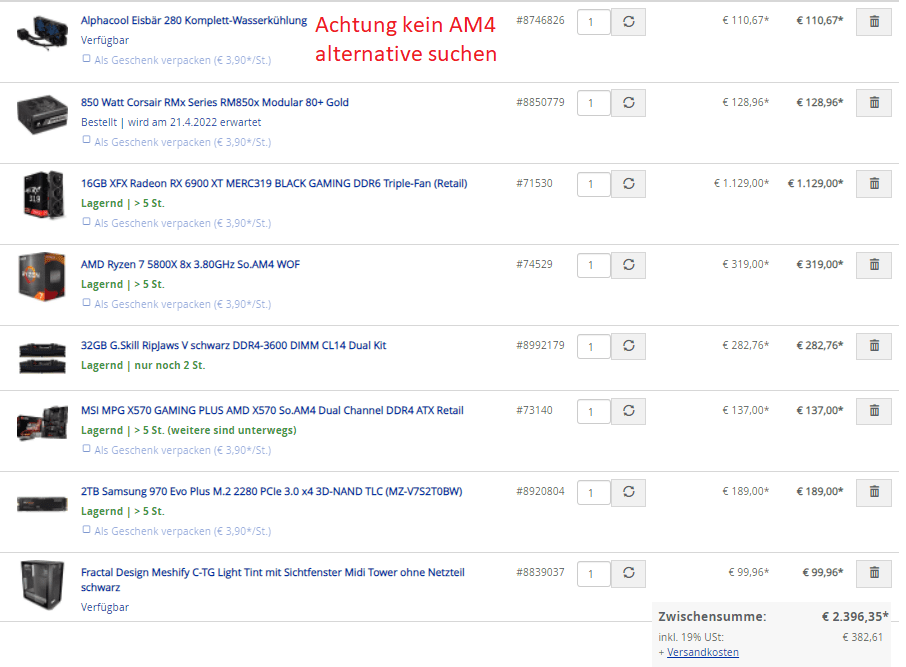Select article number #71530
This screenshot has width=906, height=667.
(x=534, y=183)
